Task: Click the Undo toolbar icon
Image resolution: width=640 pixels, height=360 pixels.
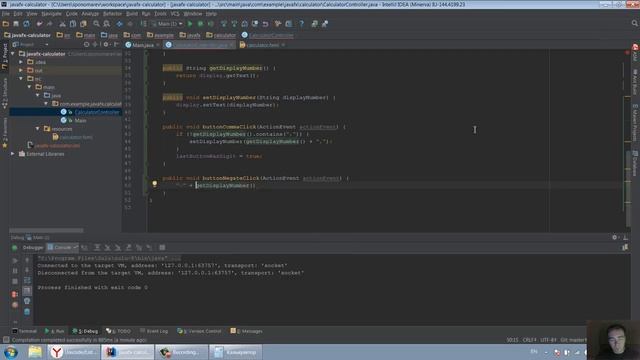Action: [39, 24]
